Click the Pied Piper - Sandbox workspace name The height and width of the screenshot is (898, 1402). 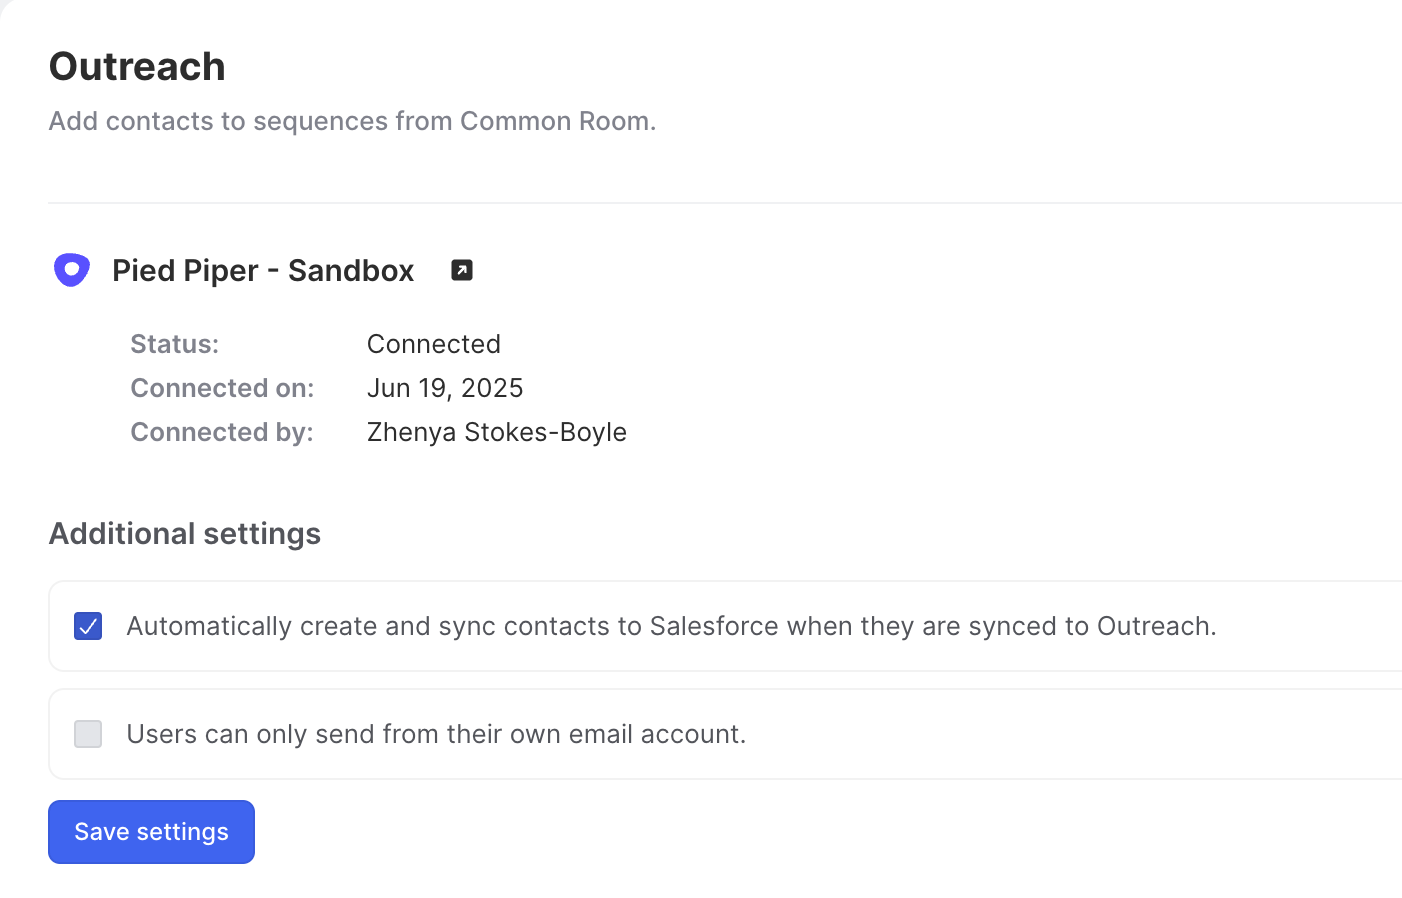coord(263,271)
